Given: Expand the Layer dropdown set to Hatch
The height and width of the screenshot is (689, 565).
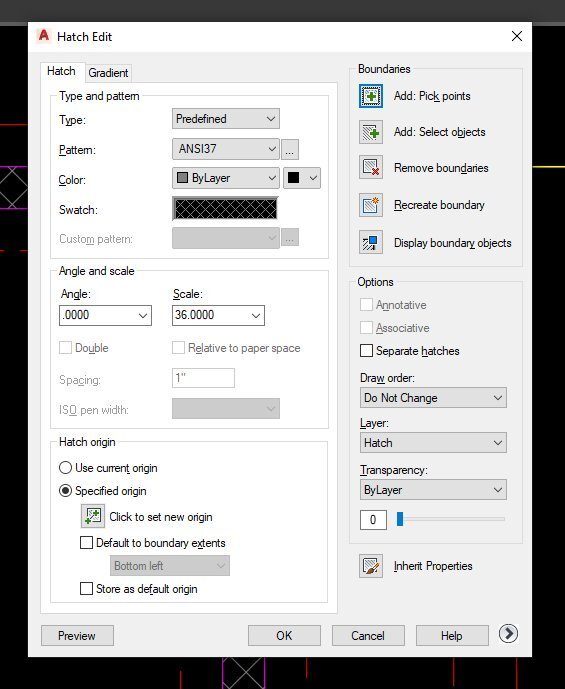Looking at the screenshot, I should point(433,442).
